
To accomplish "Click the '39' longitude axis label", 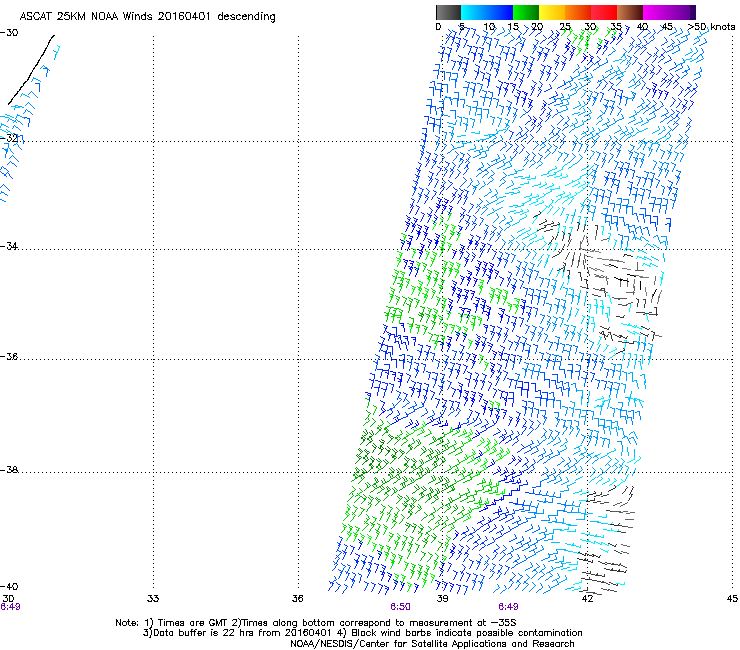I will tap(442, 599).
